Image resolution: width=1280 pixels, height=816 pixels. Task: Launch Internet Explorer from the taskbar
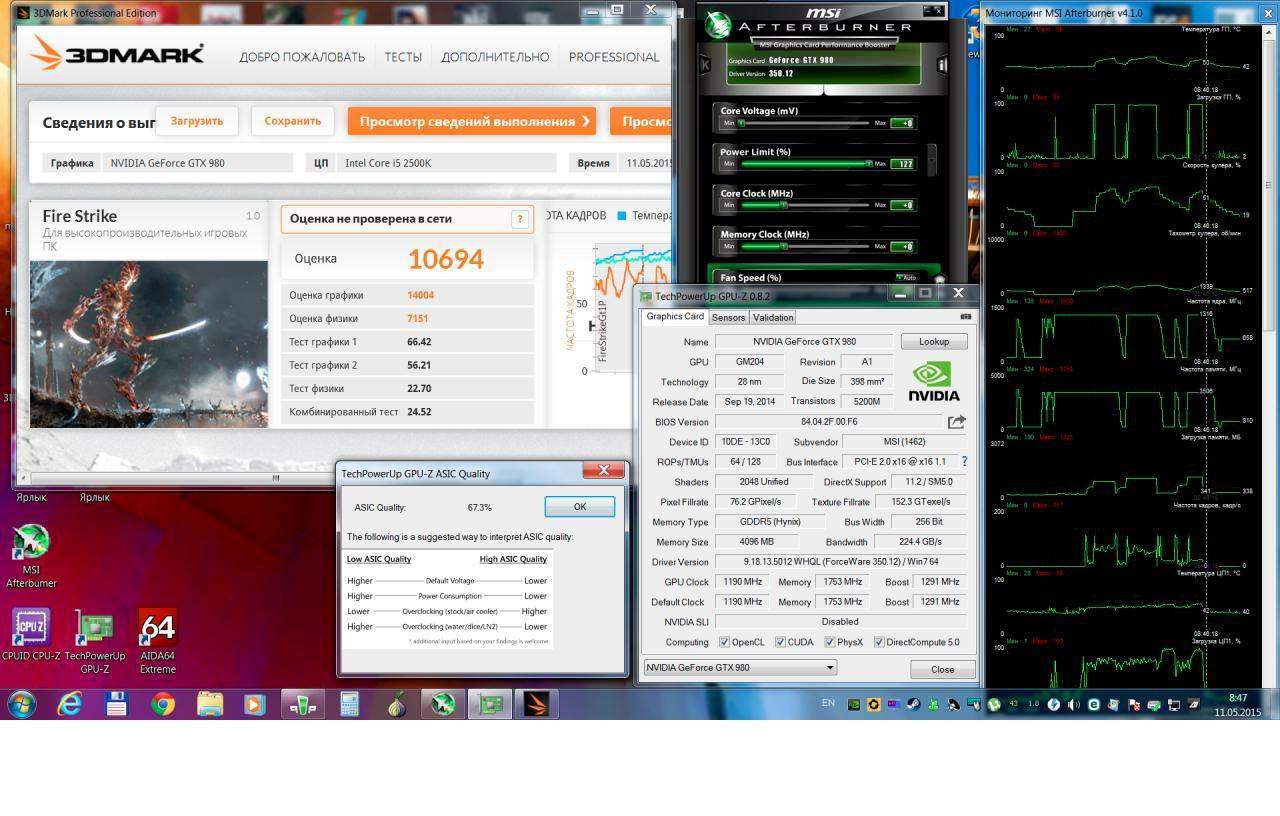pos(69,704)
